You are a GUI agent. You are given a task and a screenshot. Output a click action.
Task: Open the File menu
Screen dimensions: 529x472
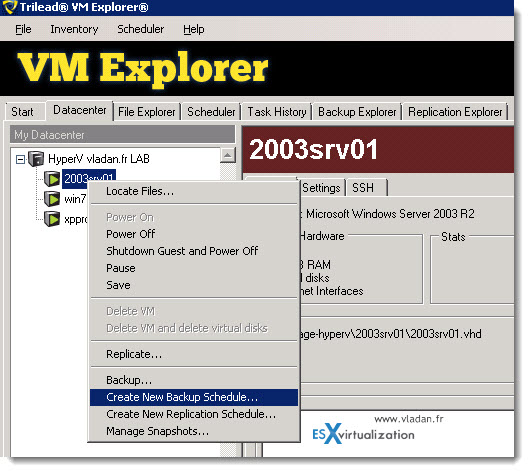(x=23, y=29)
